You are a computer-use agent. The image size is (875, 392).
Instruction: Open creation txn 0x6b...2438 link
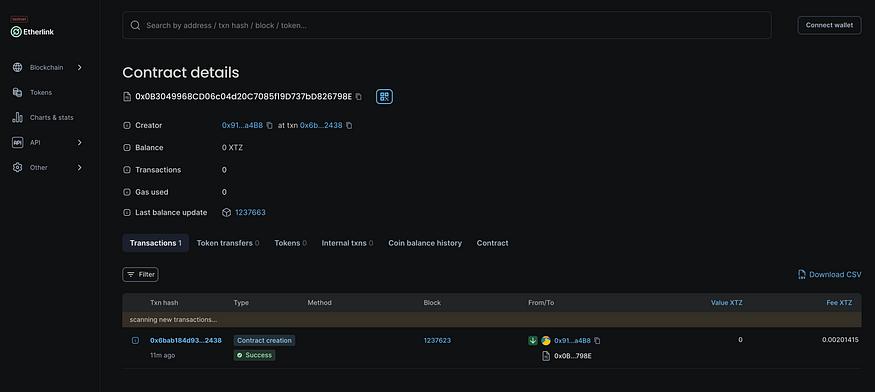tap(321, 126)
